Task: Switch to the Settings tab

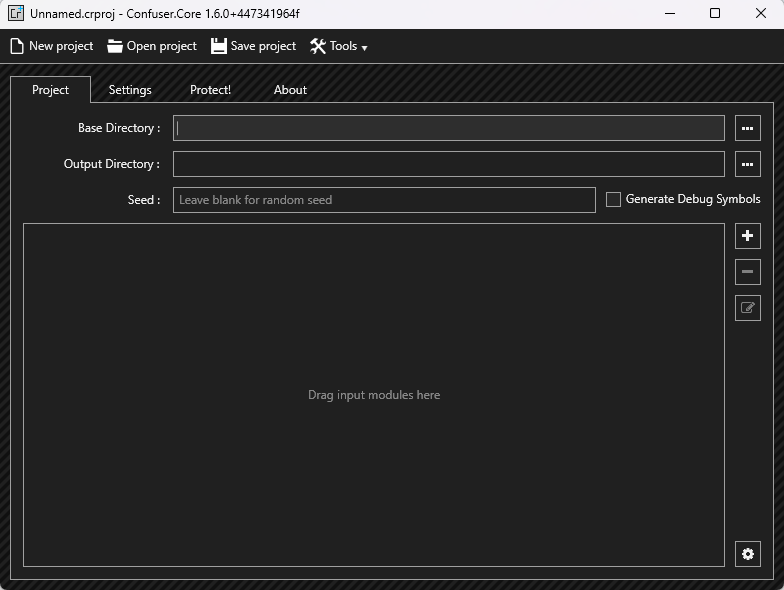Action: point(130,90)
